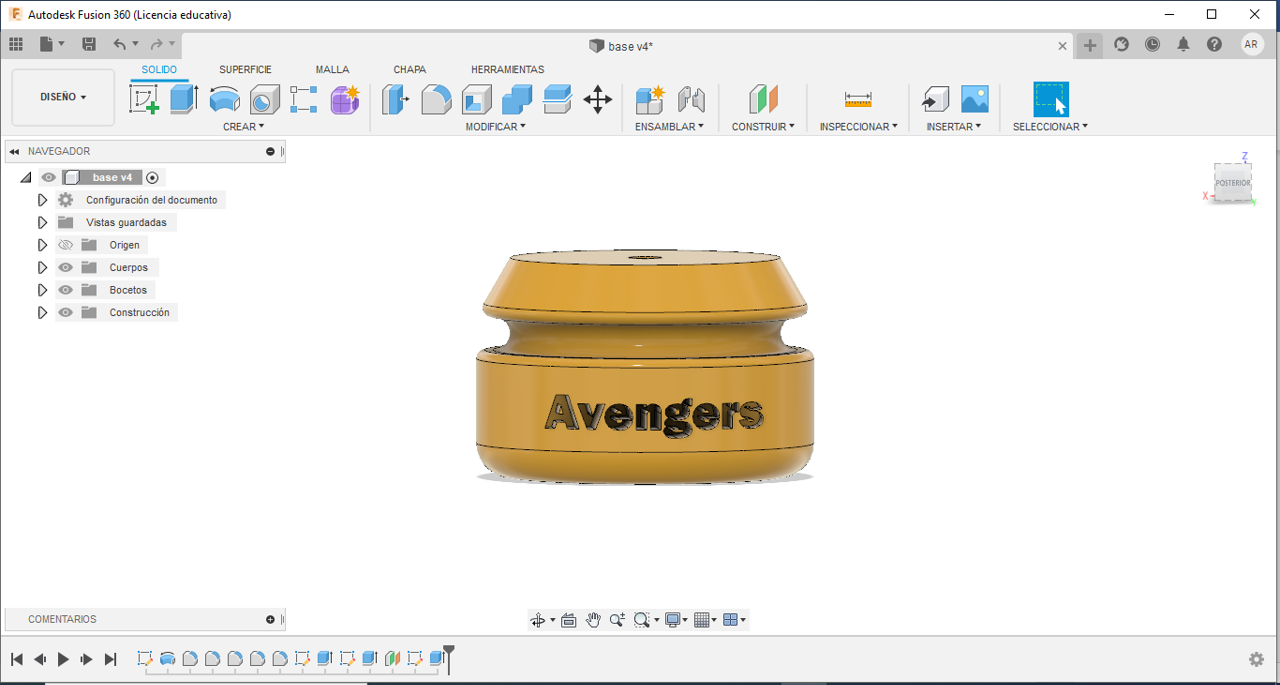Hide the Cuerpos folder

[66, 268]
